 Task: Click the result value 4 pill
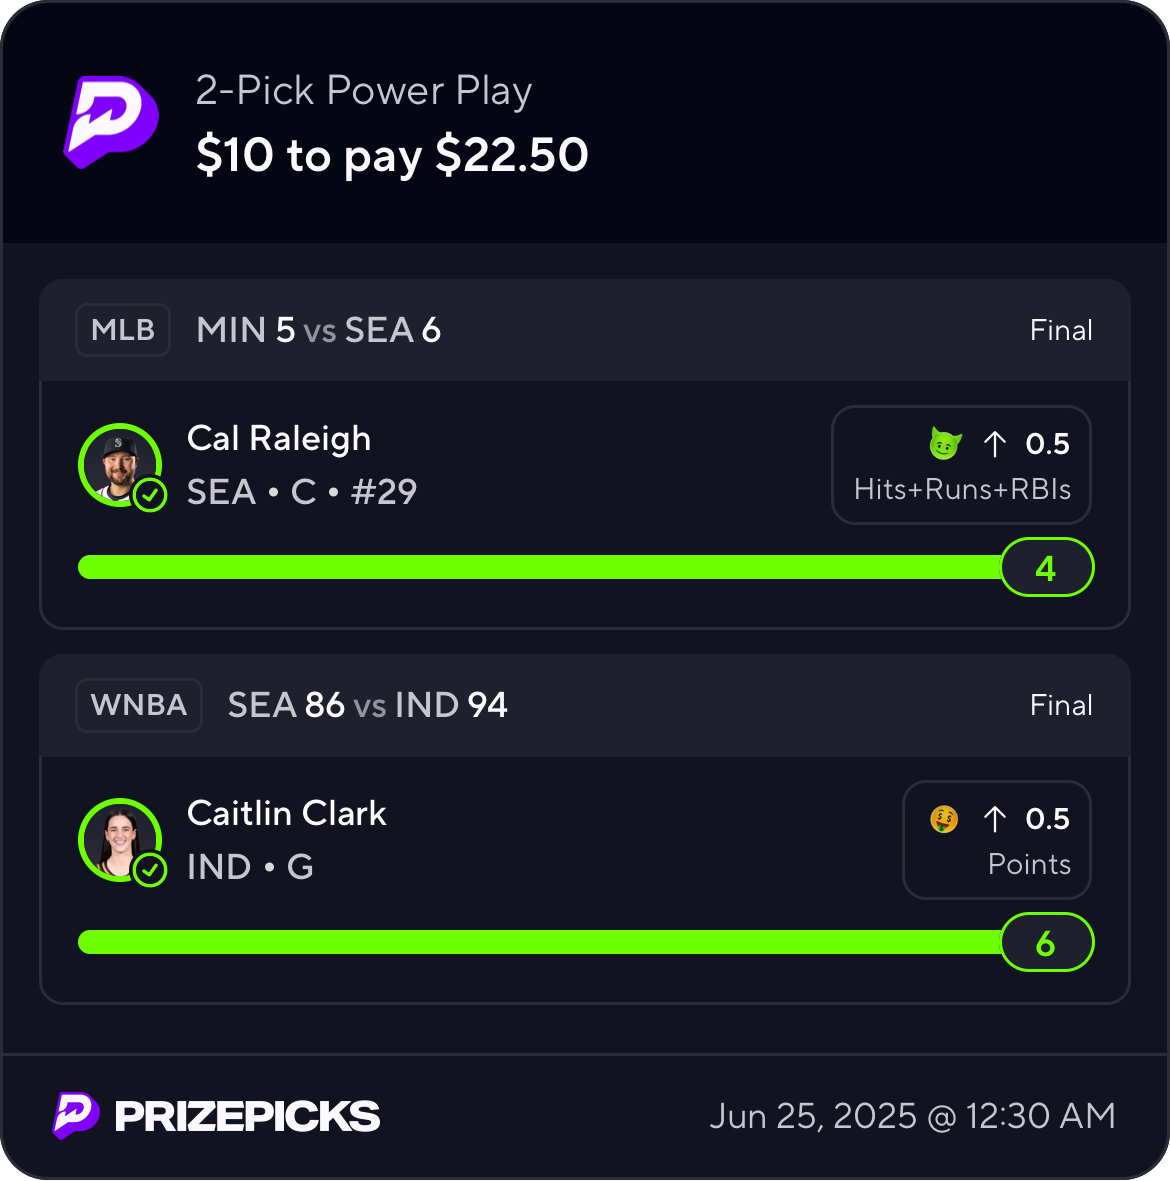pyautogui.click(x=1047, y=567)
